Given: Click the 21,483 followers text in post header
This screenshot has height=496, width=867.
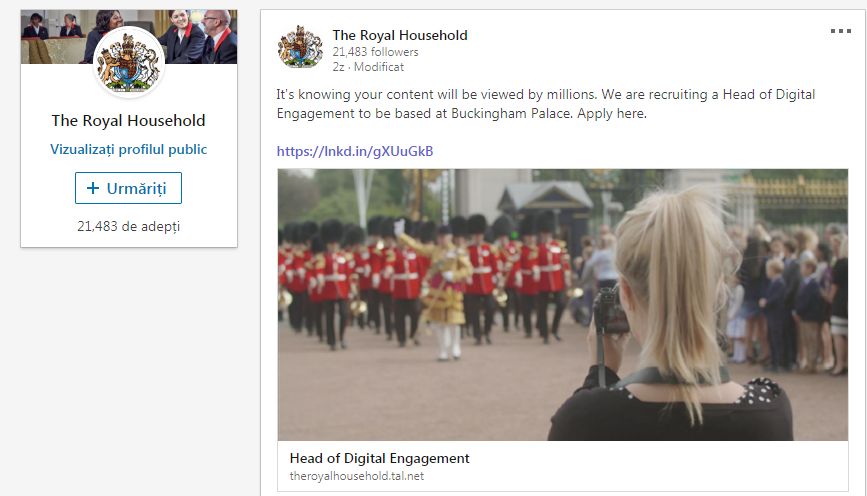Looking at the screenshot, I should coord(375,52).
